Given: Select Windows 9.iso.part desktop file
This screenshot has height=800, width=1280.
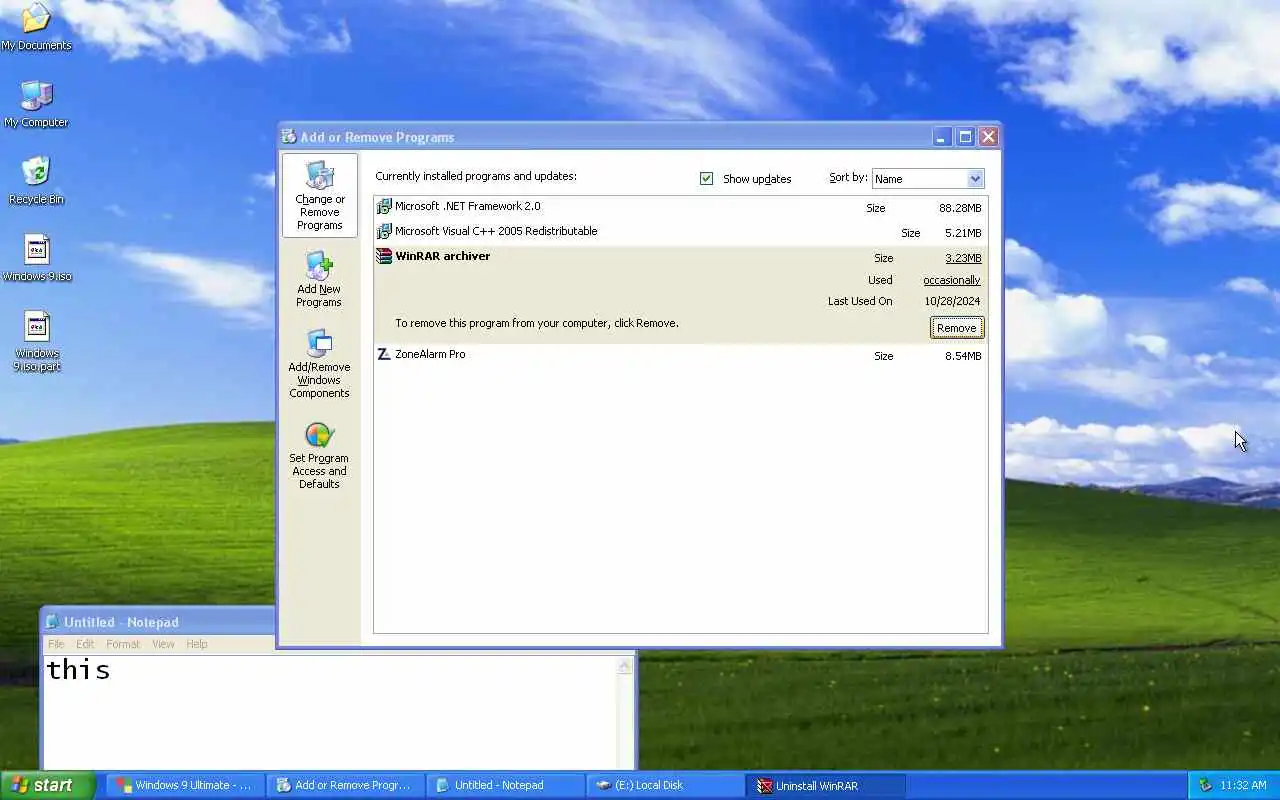Looking at the screenshot, I should pos(37,327).
